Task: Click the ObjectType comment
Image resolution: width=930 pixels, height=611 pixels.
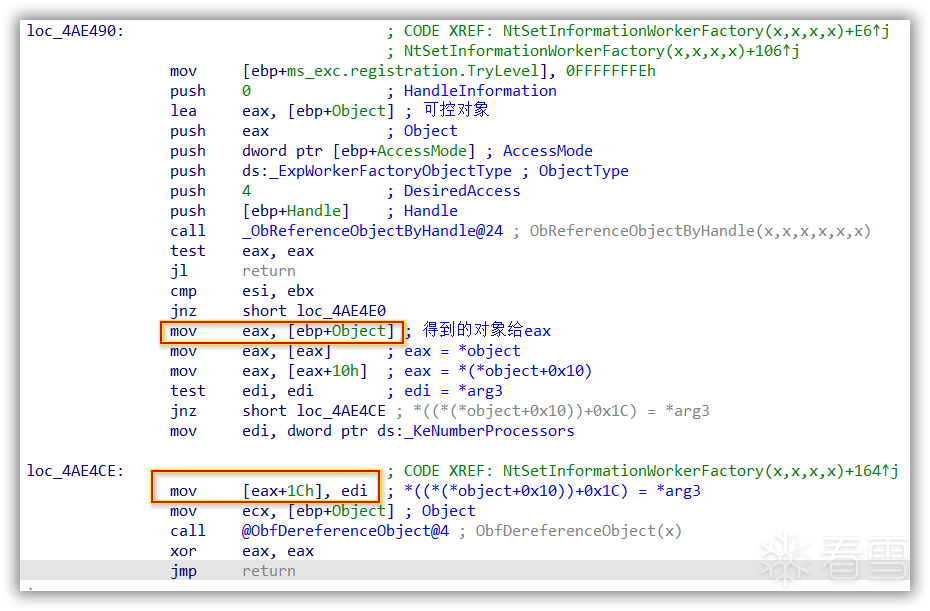Action: tap(583, 171)
